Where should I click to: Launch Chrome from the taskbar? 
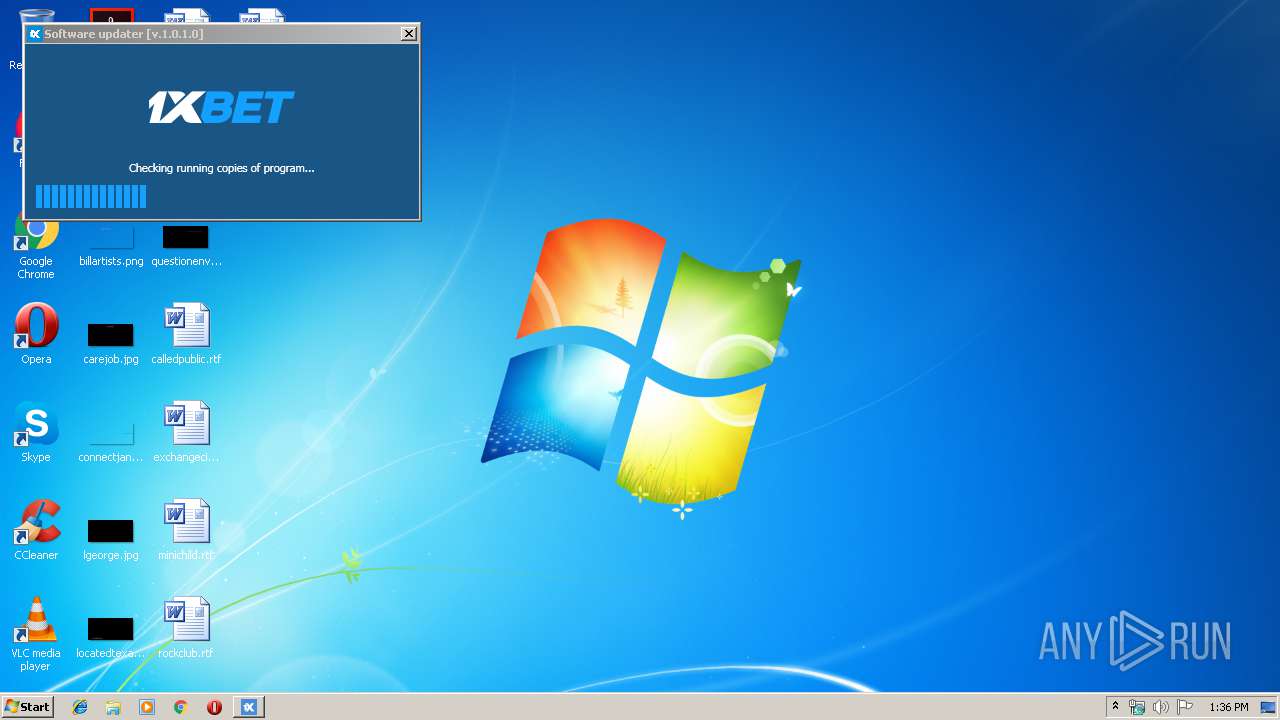click(180, 707)
